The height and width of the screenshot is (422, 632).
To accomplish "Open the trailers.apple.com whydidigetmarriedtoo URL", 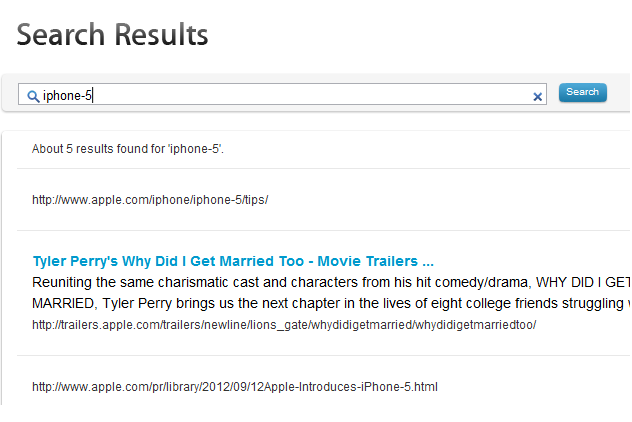I will click(x=284, y=325).
